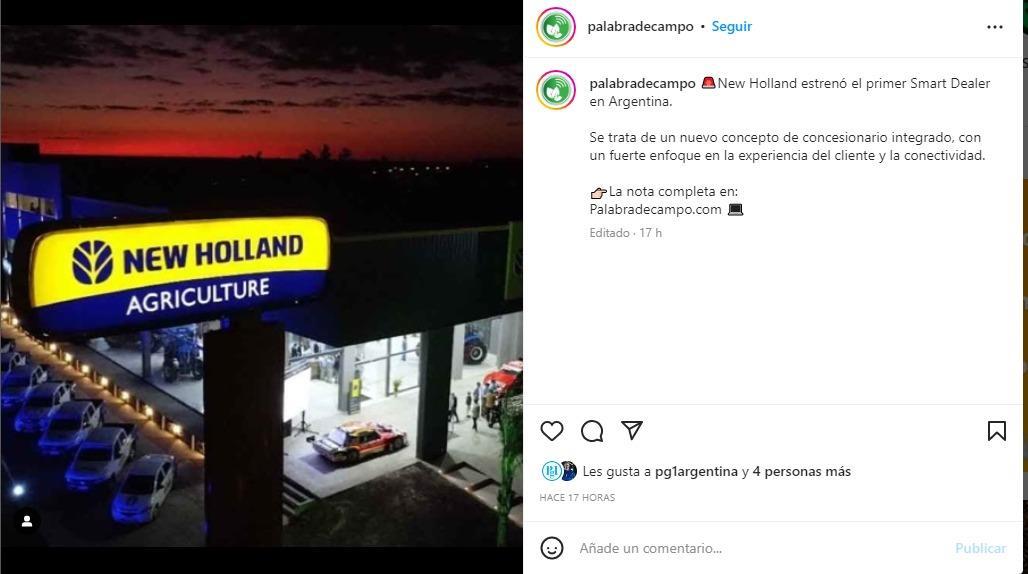
Task: Focus the 'Añade un comentario...' field
Action: (761, 548)
